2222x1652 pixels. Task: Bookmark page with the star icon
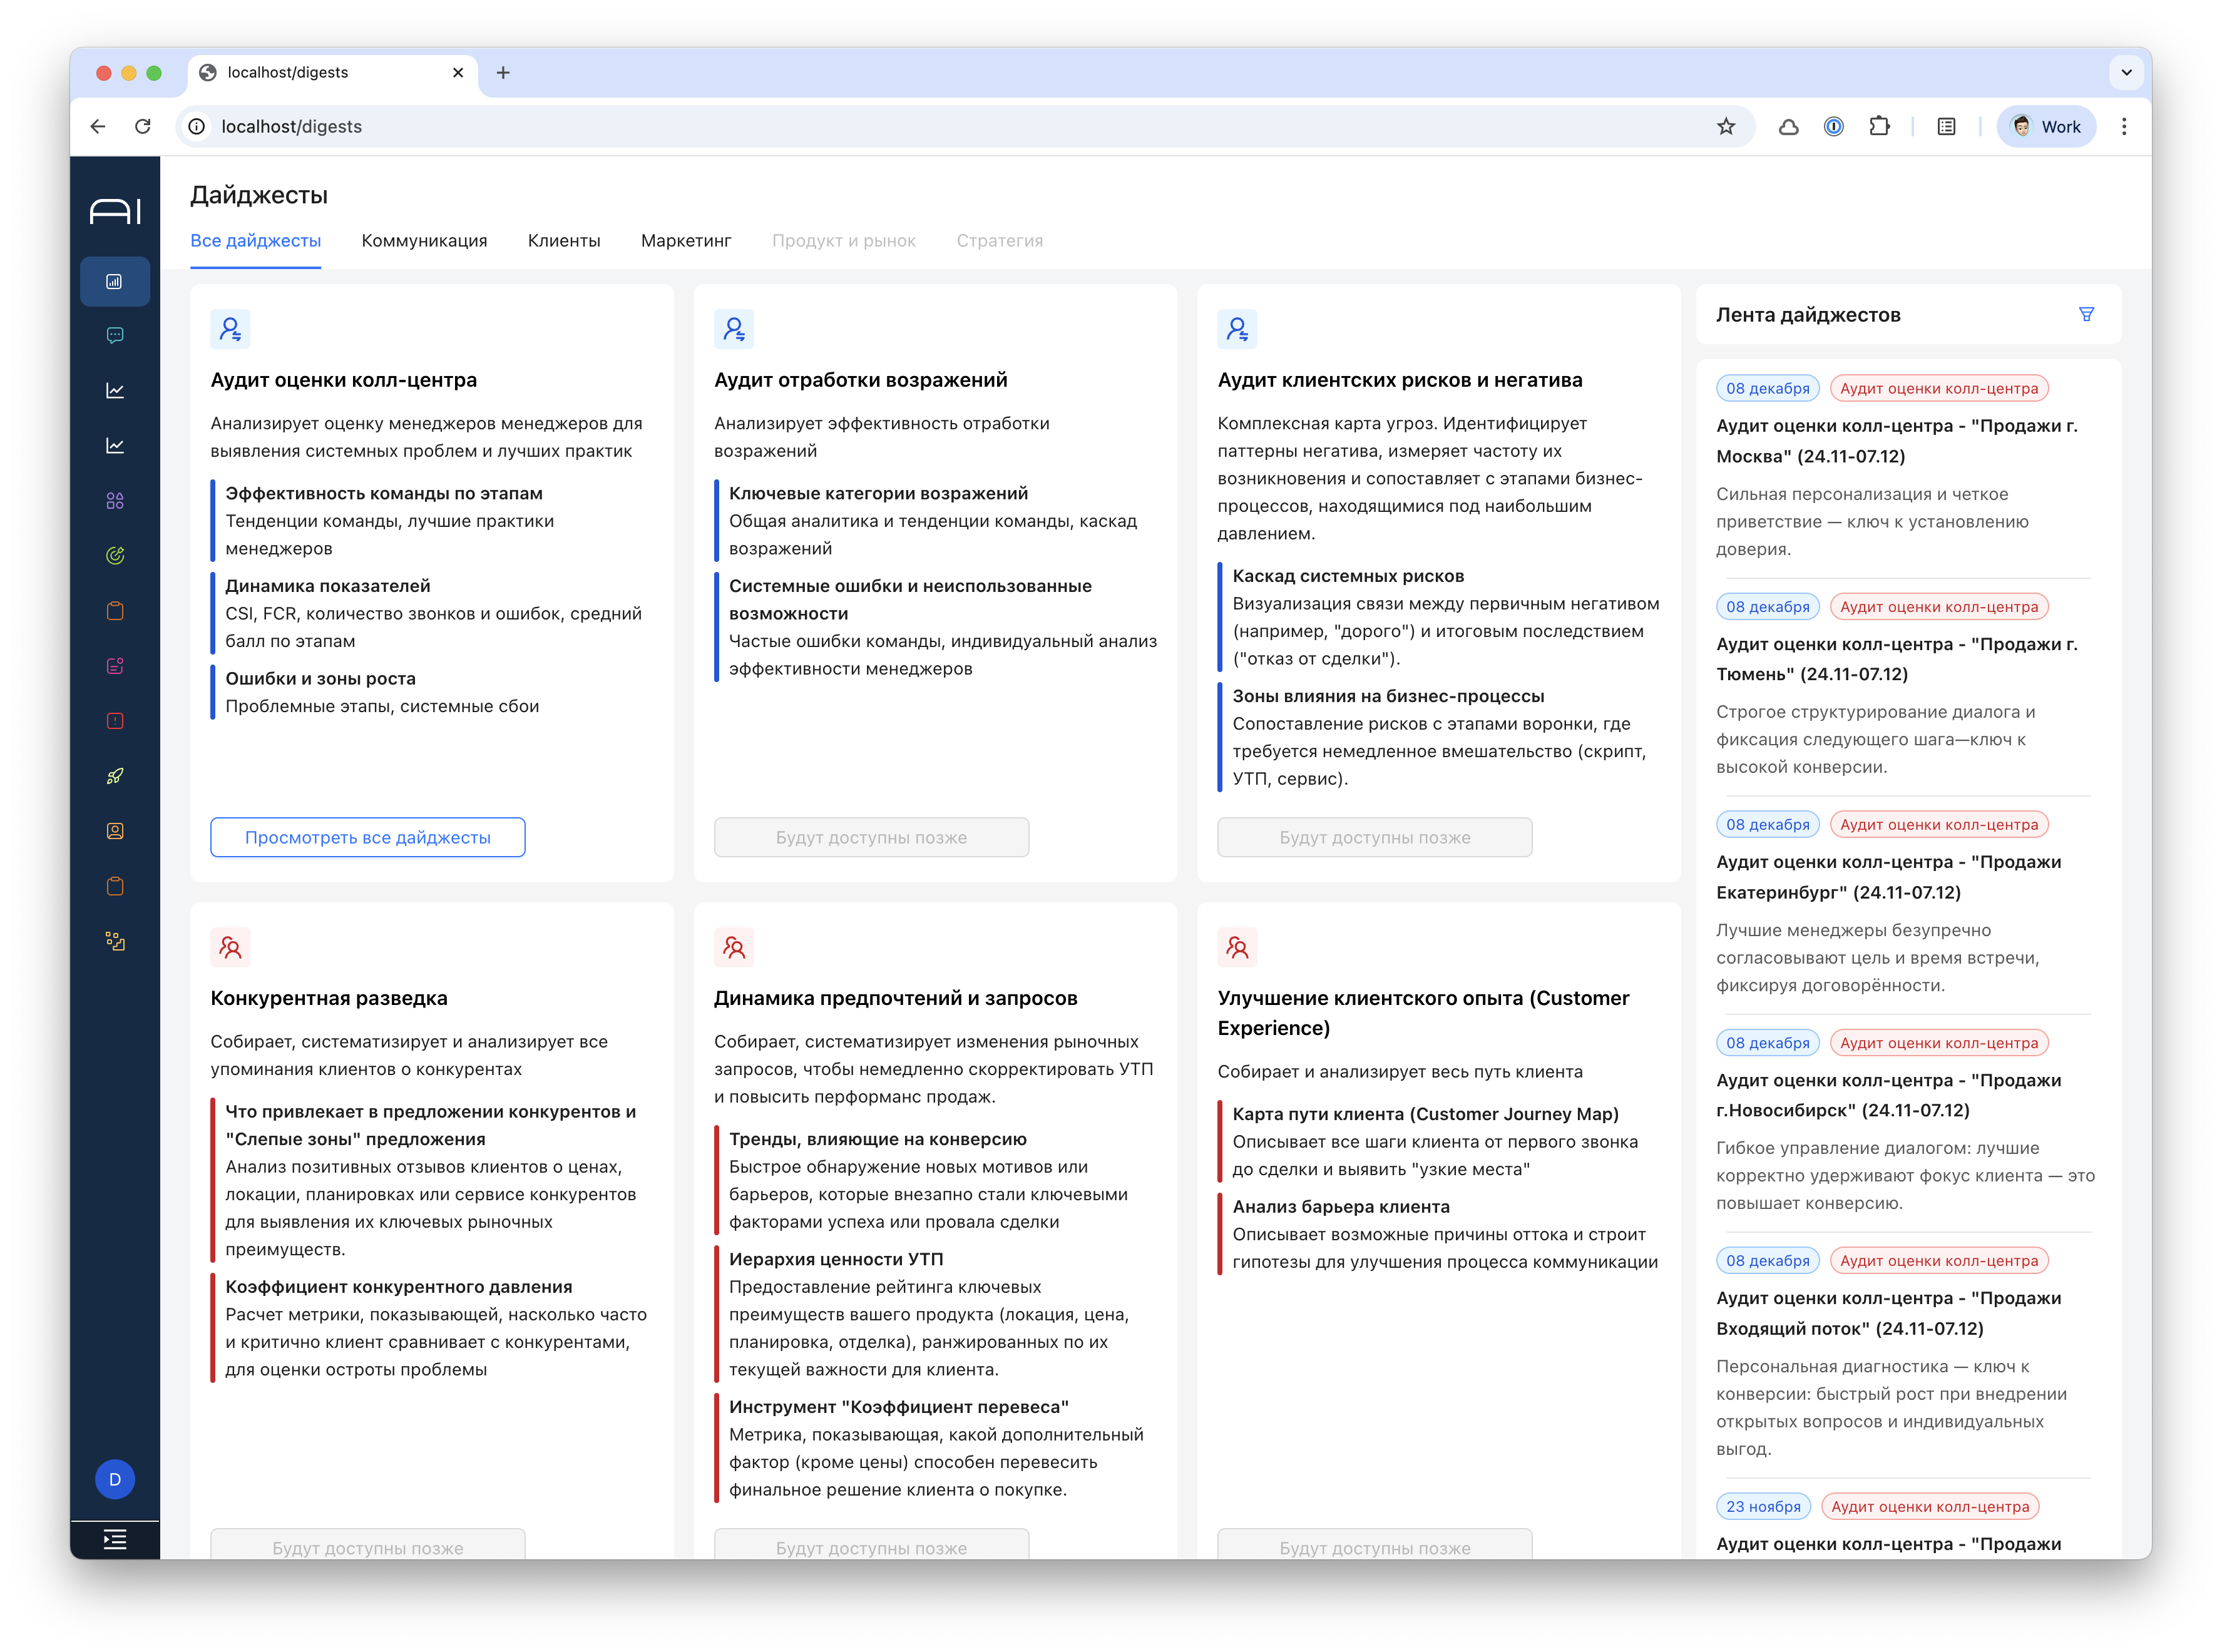(x=1726, y=127)
